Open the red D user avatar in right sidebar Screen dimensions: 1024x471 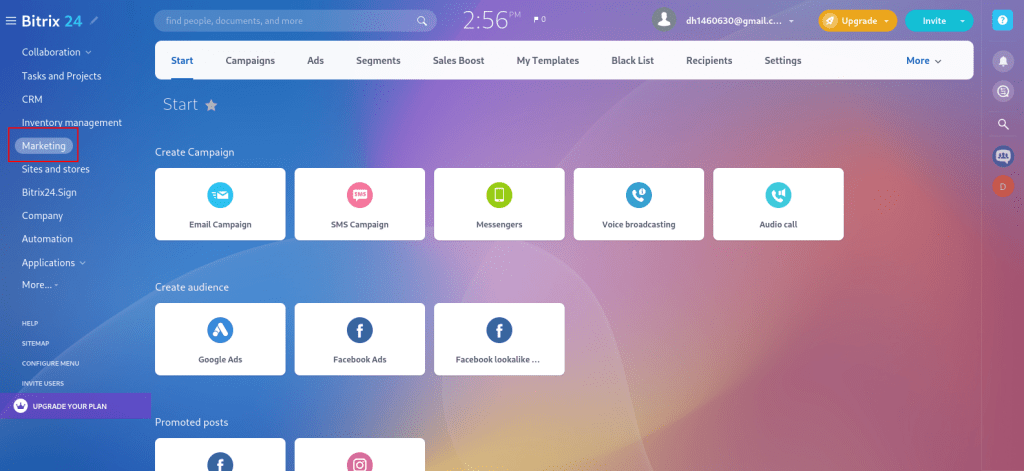[x=1002, y=187]
